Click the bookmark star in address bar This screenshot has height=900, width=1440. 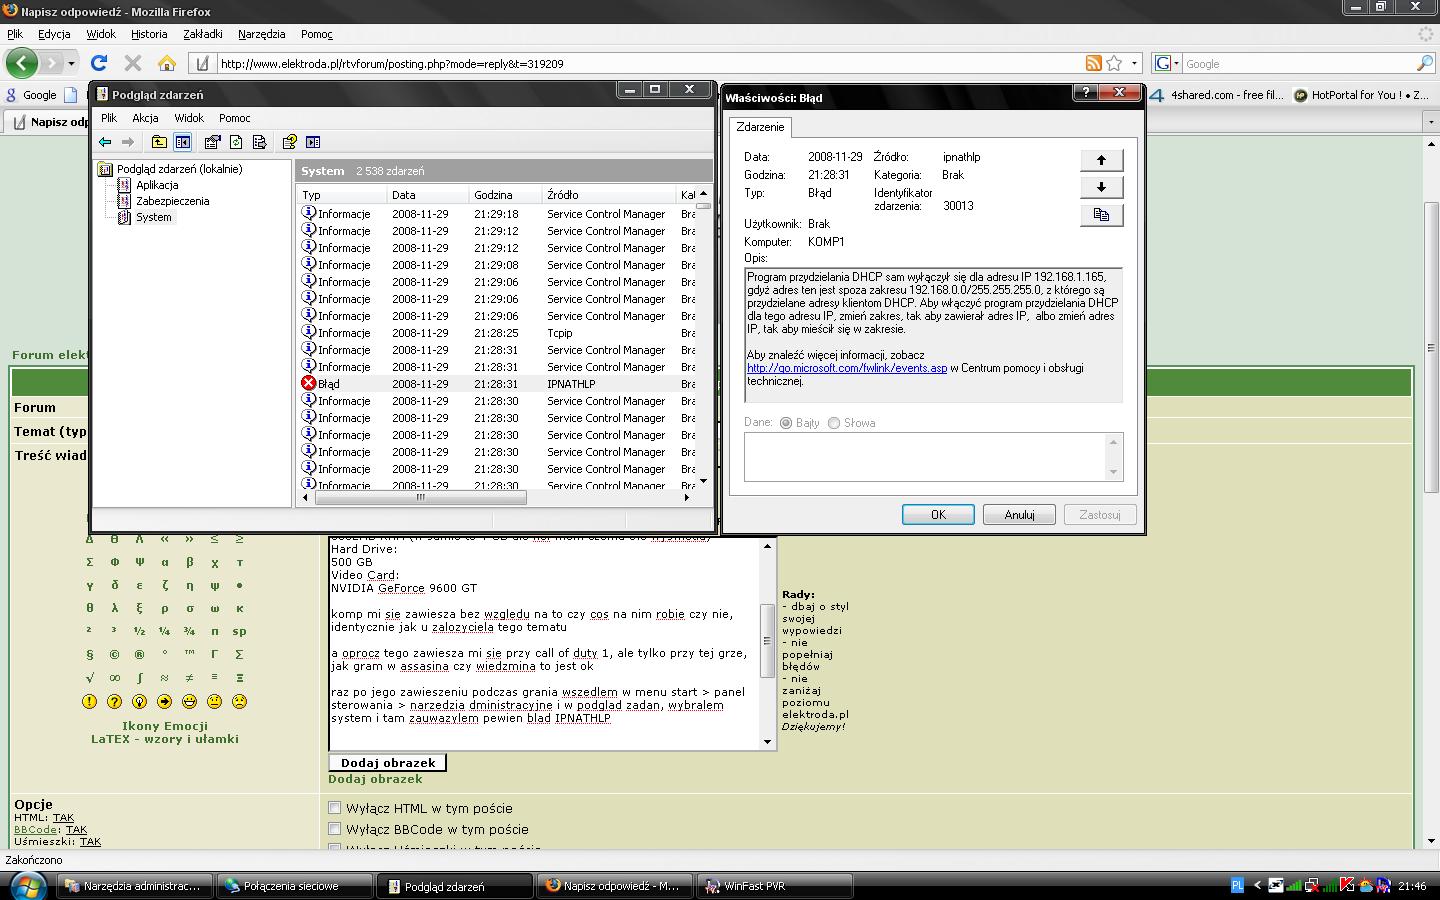(x=1114, y=63)
